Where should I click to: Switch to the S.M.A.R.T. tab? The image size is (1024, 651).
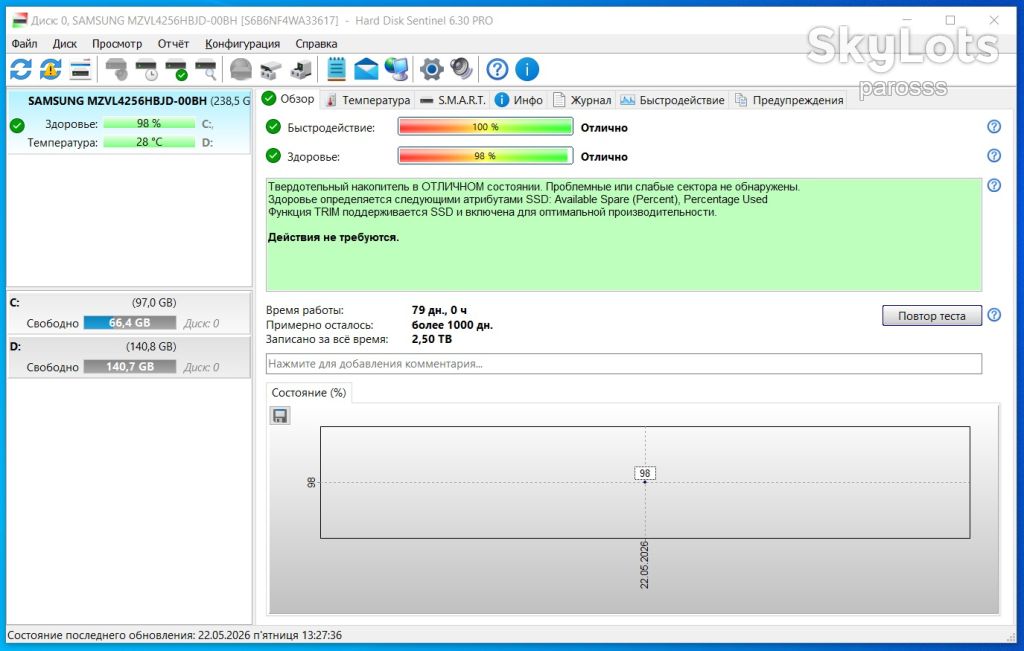(x=453, y=100)
